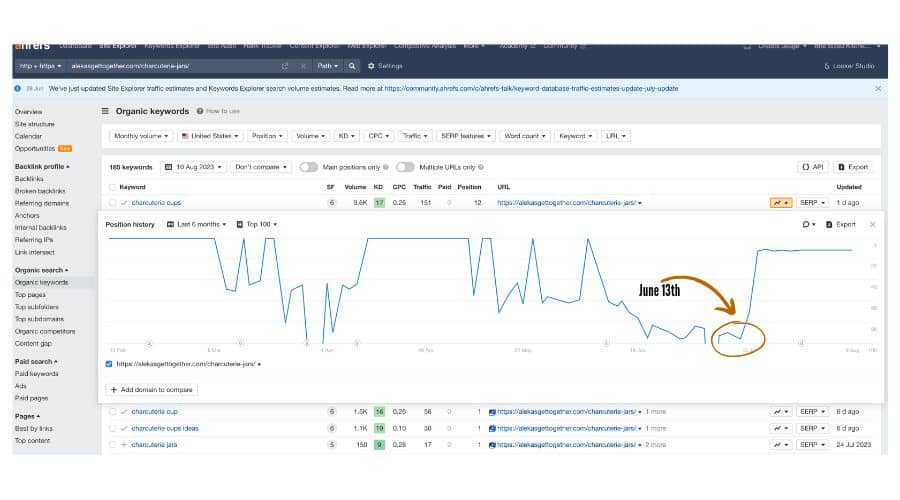The width and height of the screenshot is (900, 500).
Task: Dismiss the update notification banner
Action: click(878, 88)
